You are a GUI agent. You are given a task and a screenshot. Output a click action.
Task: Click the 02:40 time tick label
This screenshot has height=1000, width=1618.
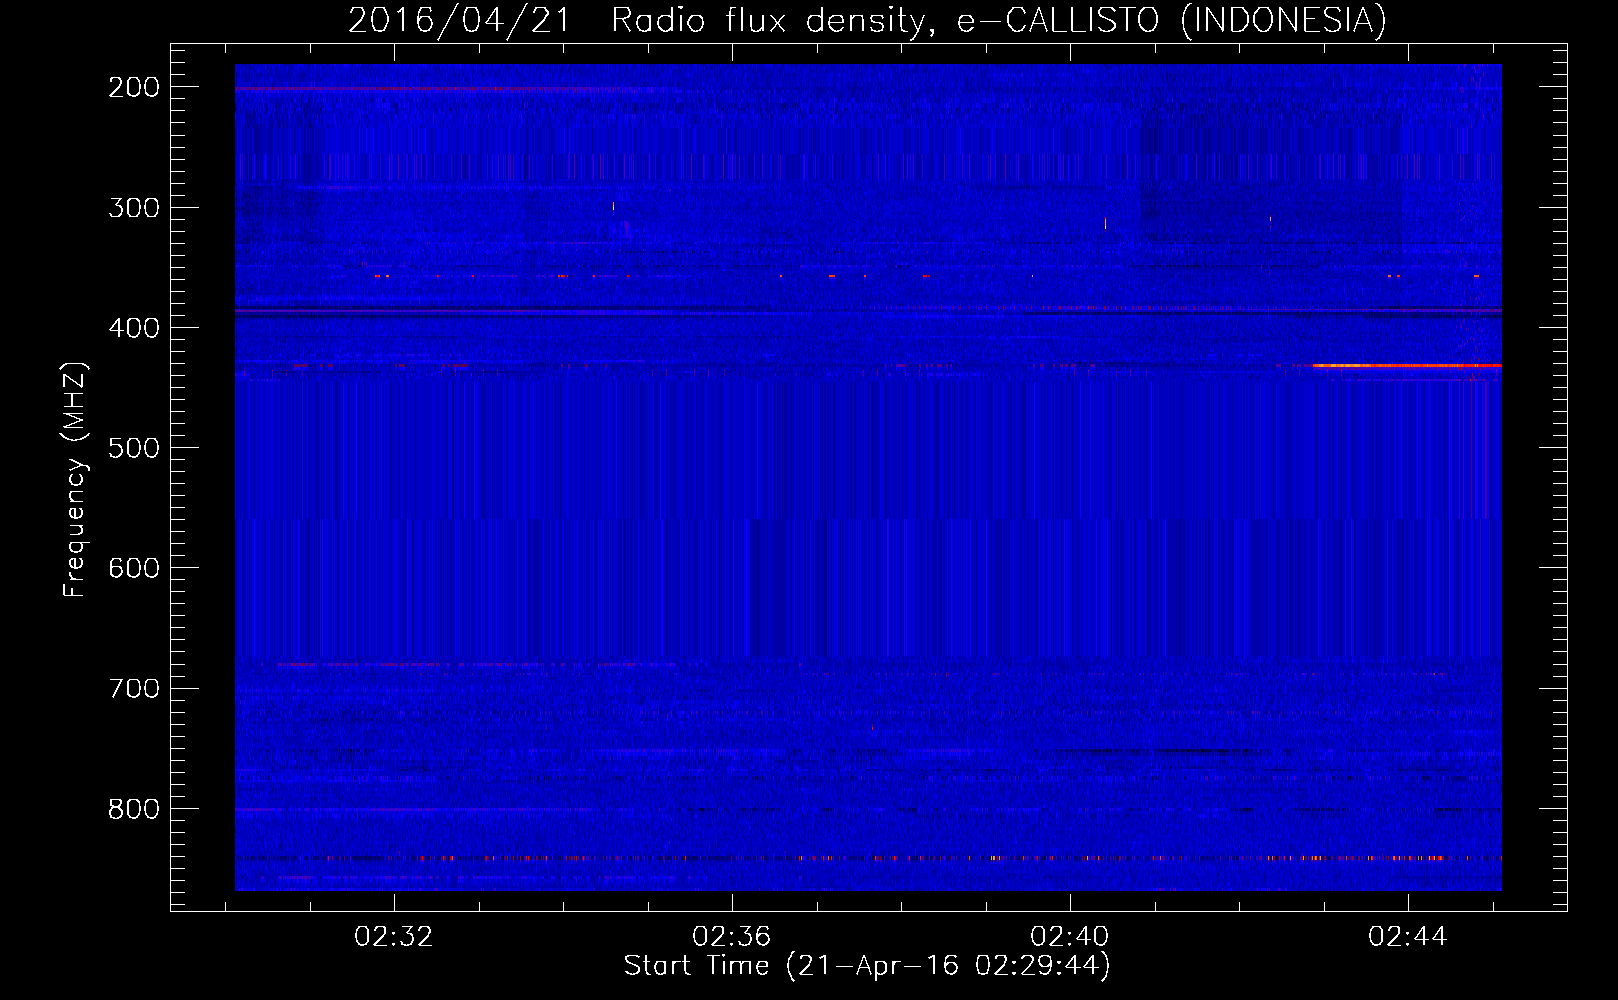pos(1070,936)
